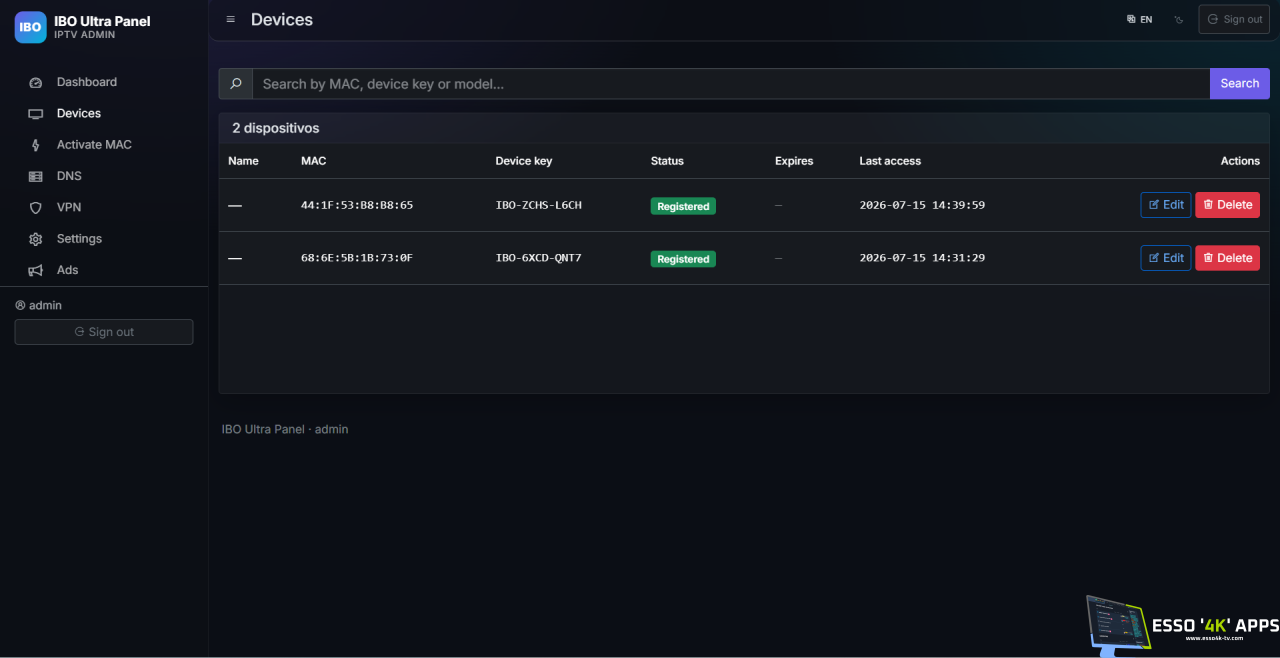Click the Ads megaphone icon
The width and height of the screenshot is (1280, 658).
coord(36,271)
